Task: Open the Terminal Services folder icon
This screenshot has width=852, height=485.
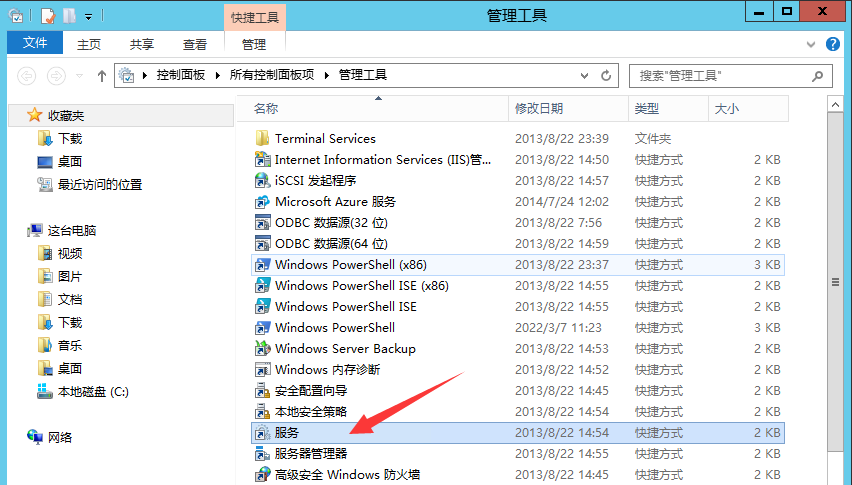Action: [x=263, y=138]
